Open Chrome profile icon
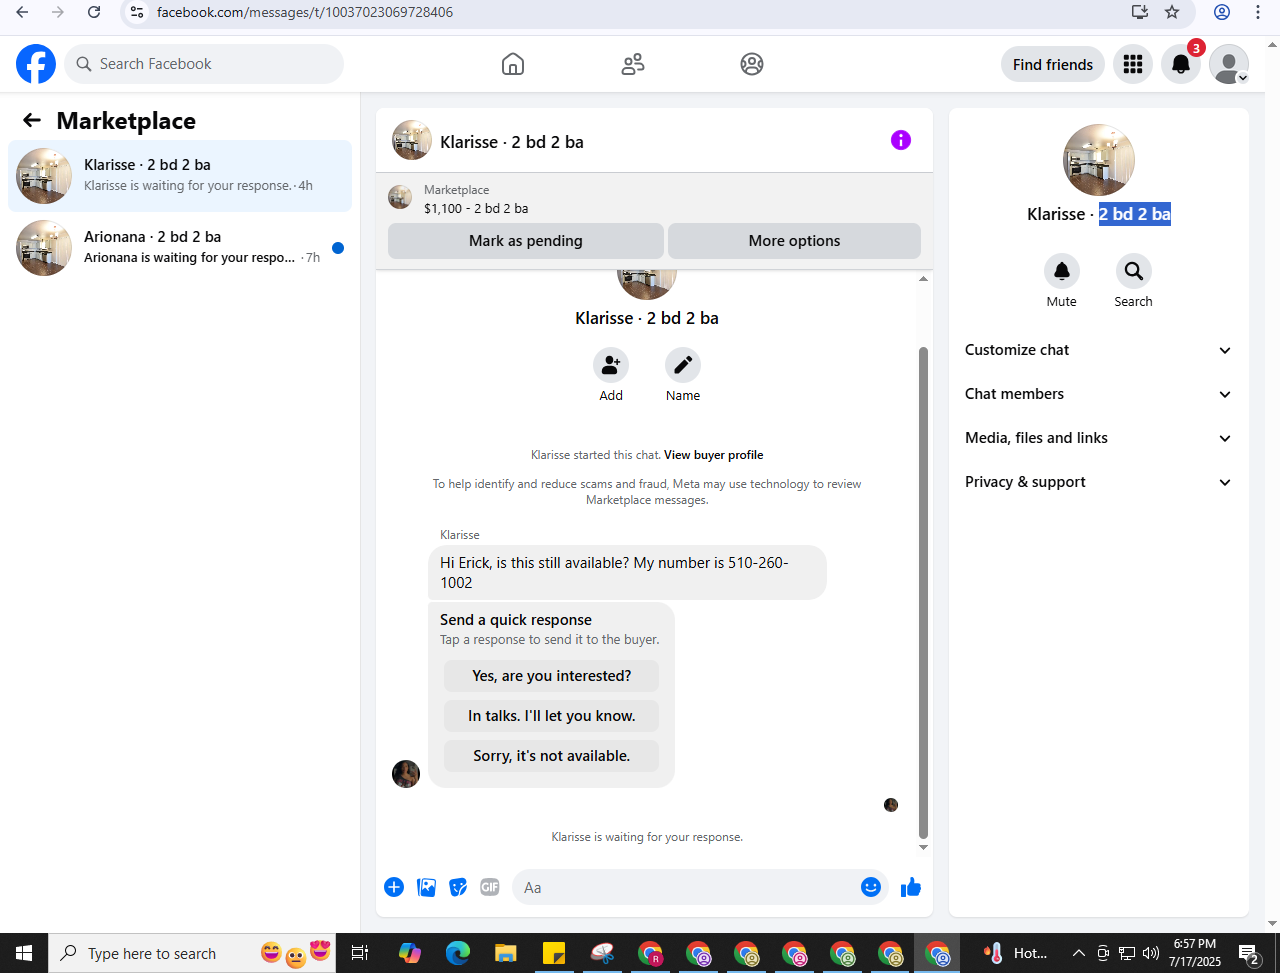This screenshot has width=1280, height=973. click(x=1222, y=12)
